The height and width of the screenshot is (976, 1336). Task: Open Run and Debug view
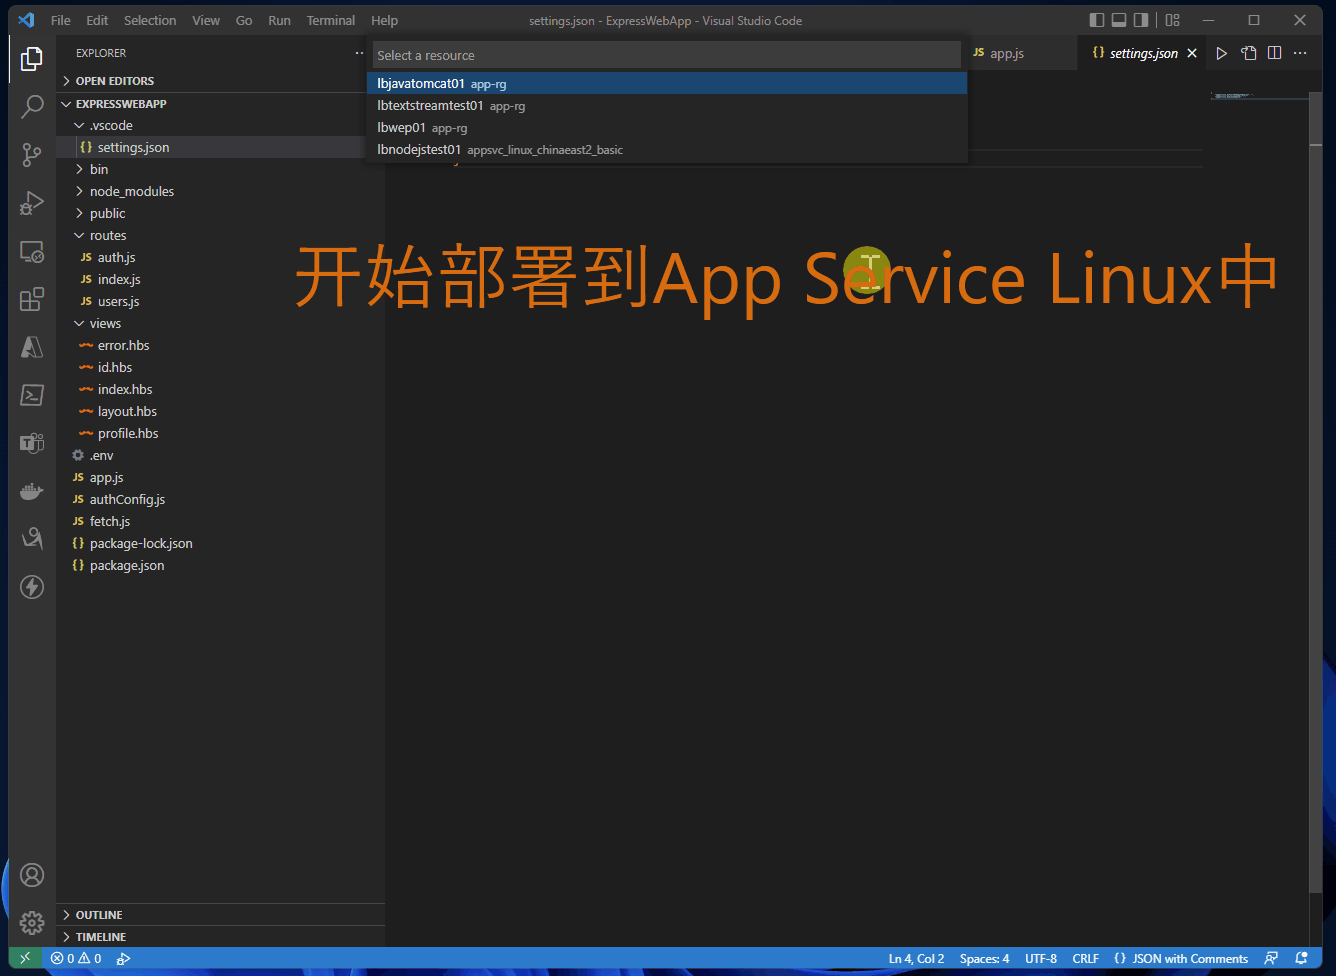(32, 203)
